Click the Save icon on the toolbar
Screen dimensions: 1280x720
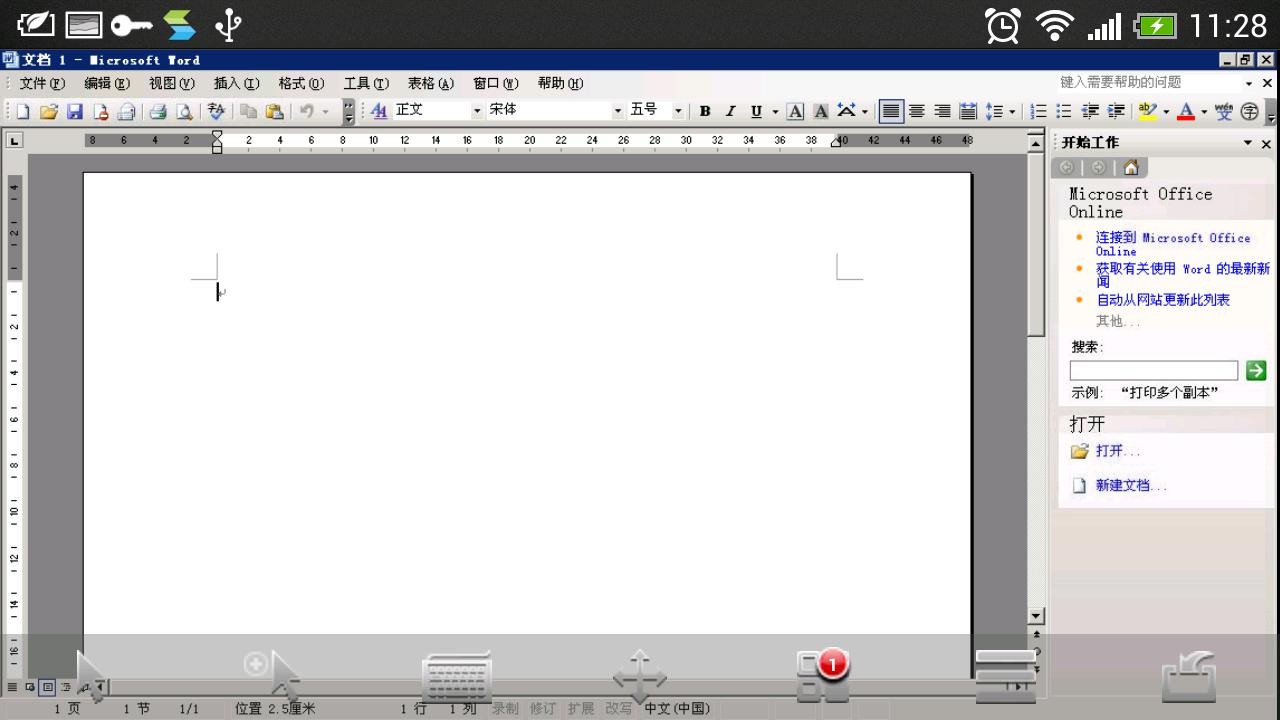point(74,111)
